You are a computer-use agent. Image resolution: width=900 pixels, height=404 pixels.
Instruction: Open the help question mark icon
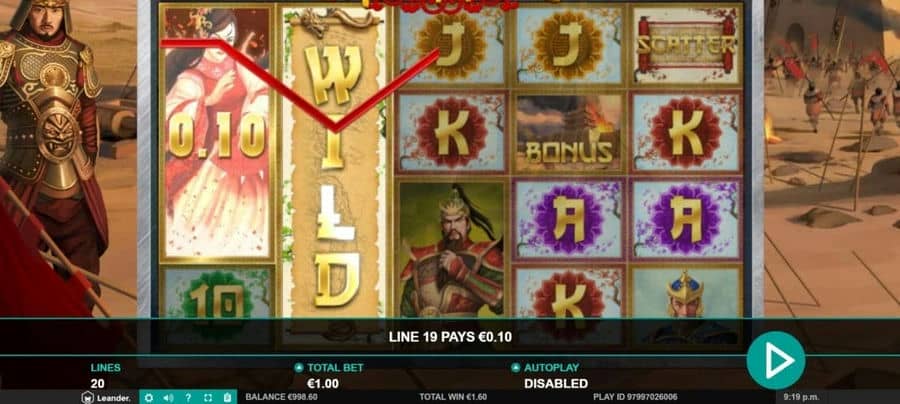click(x=188, y=397)
